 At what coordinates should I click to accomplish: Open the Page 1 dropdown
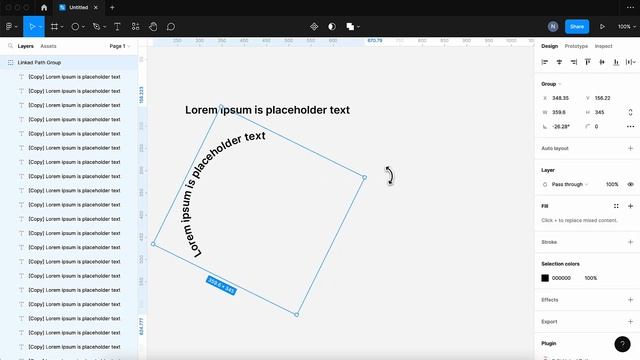click(x=120, y=46)
